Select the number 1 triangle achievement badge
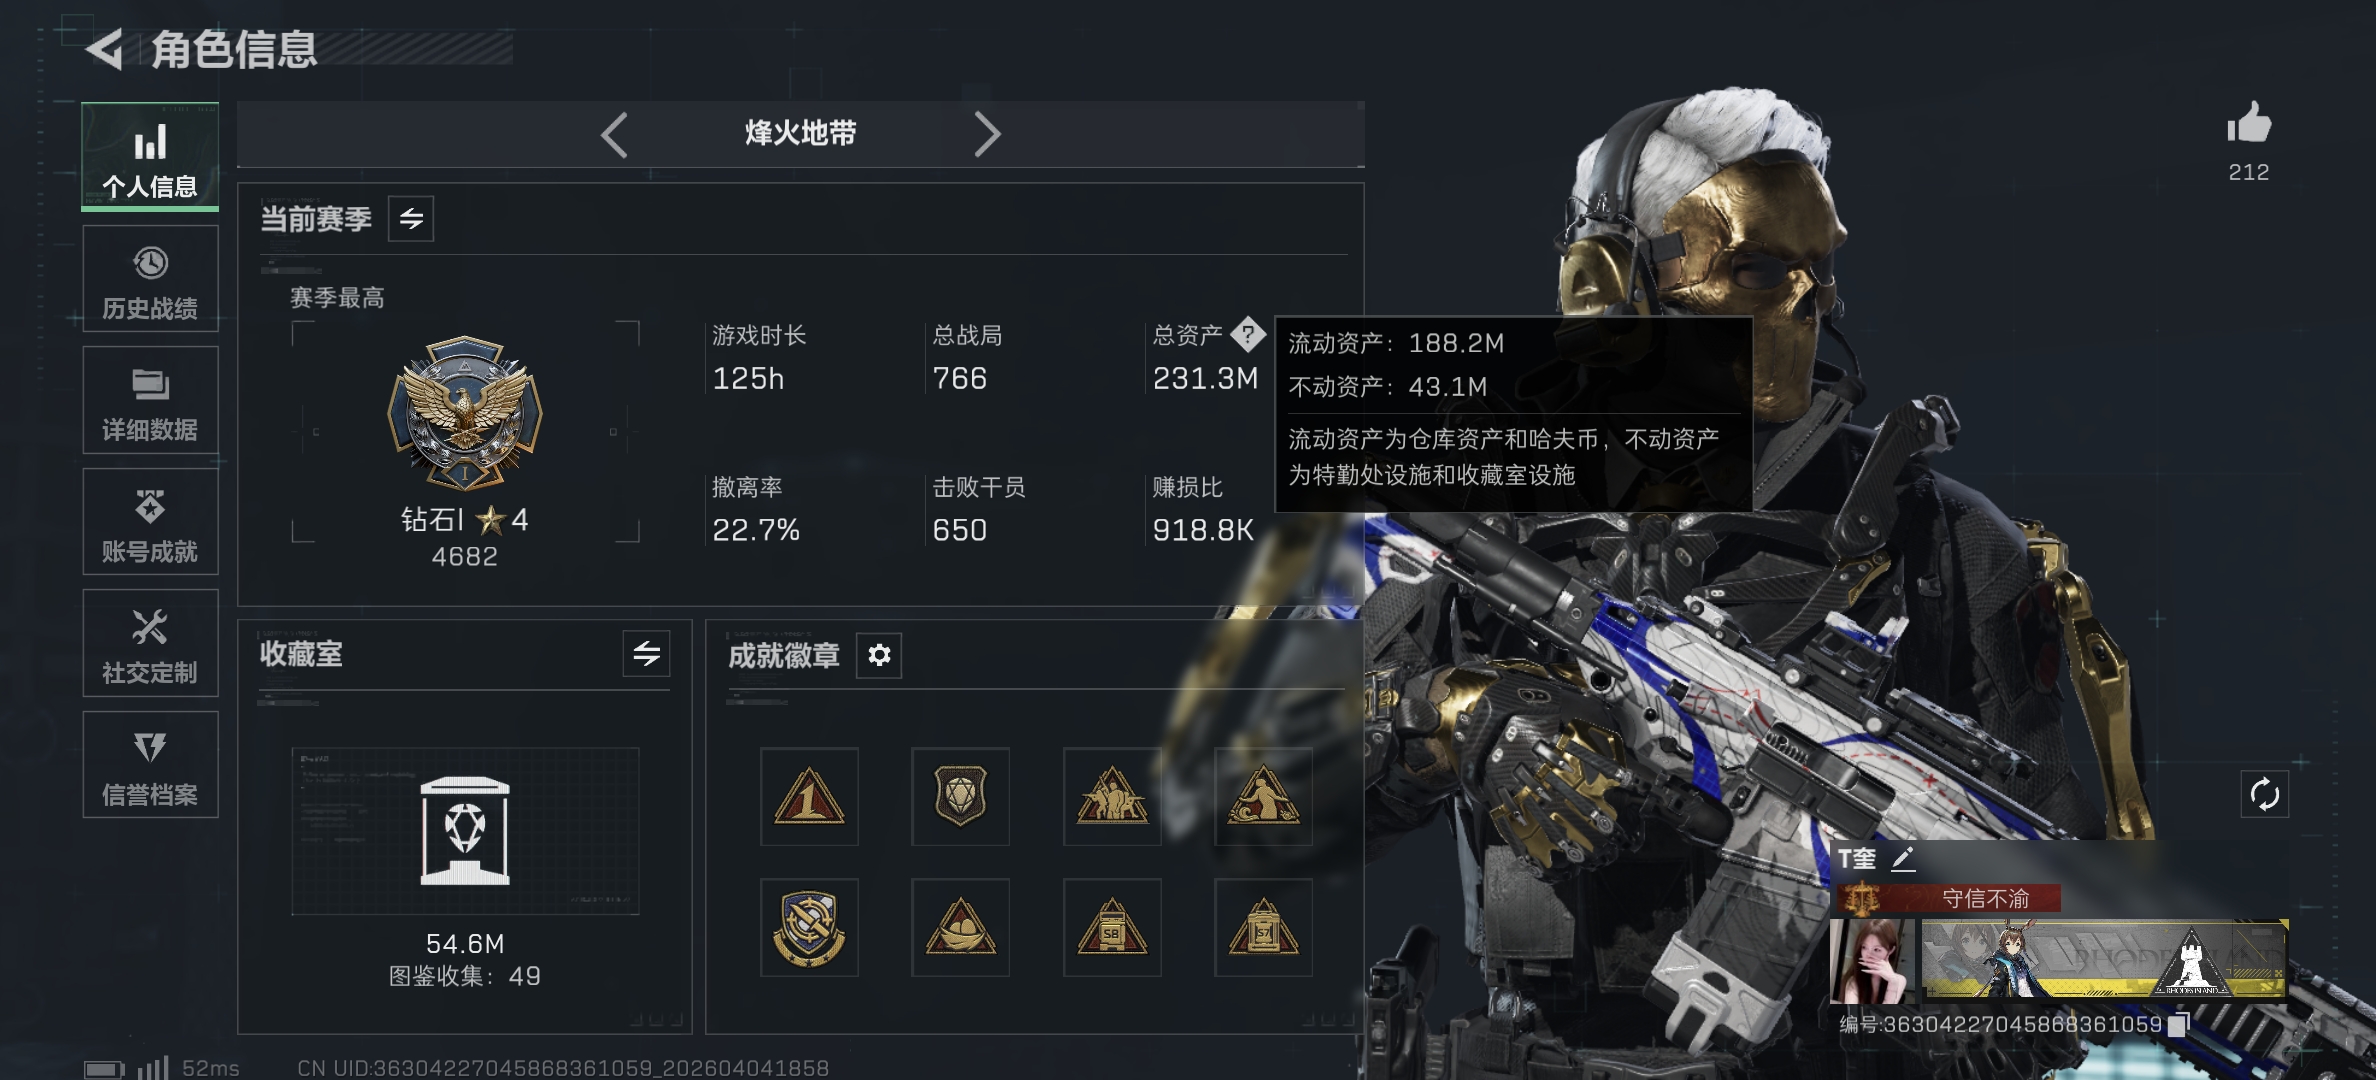Viewport: 2376px width, 1080px height. click(809, 797)
